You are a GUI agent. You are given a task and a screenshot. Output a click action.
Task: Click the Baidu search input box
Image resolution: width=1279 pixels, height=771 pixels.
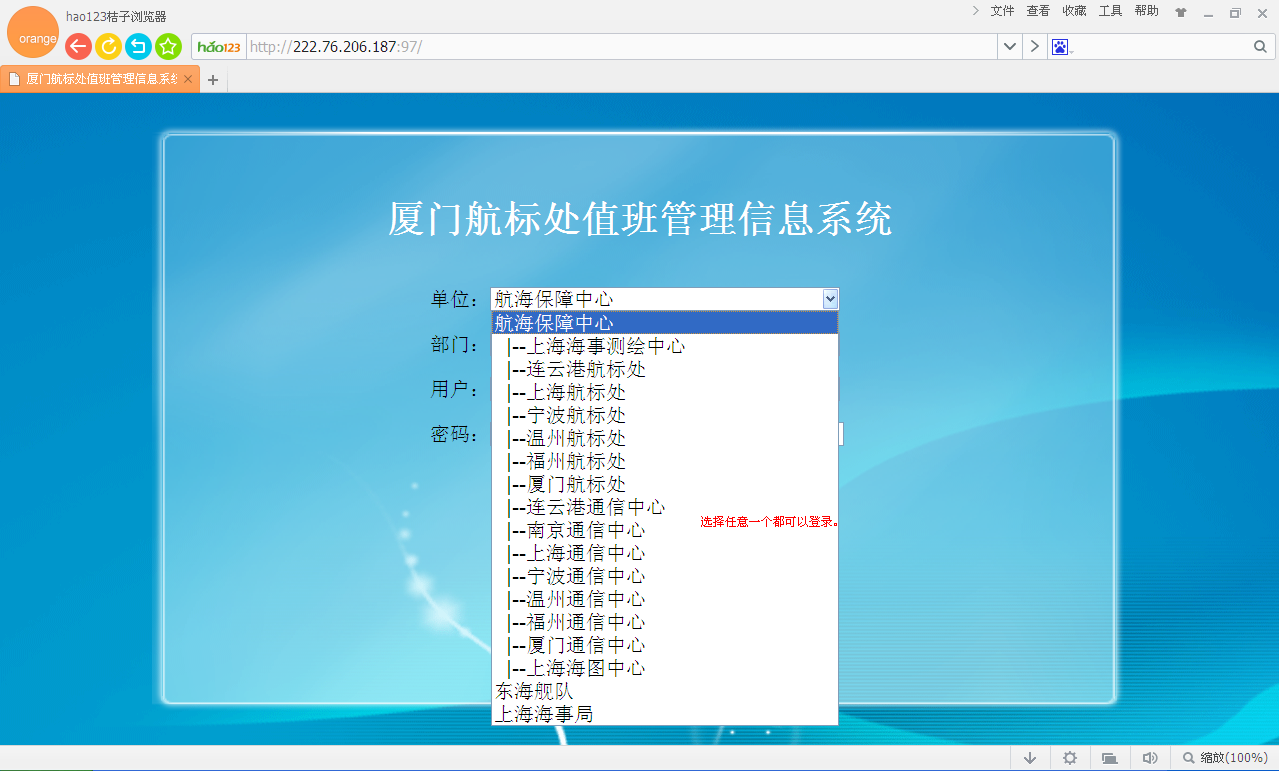pos(1160,46)
